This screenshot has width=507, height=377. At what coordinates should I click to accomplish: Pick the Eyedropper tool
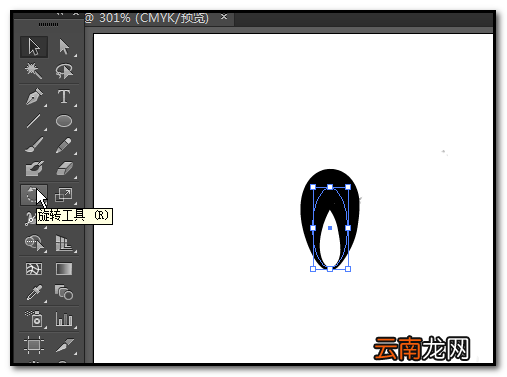[x=34, y=293]
